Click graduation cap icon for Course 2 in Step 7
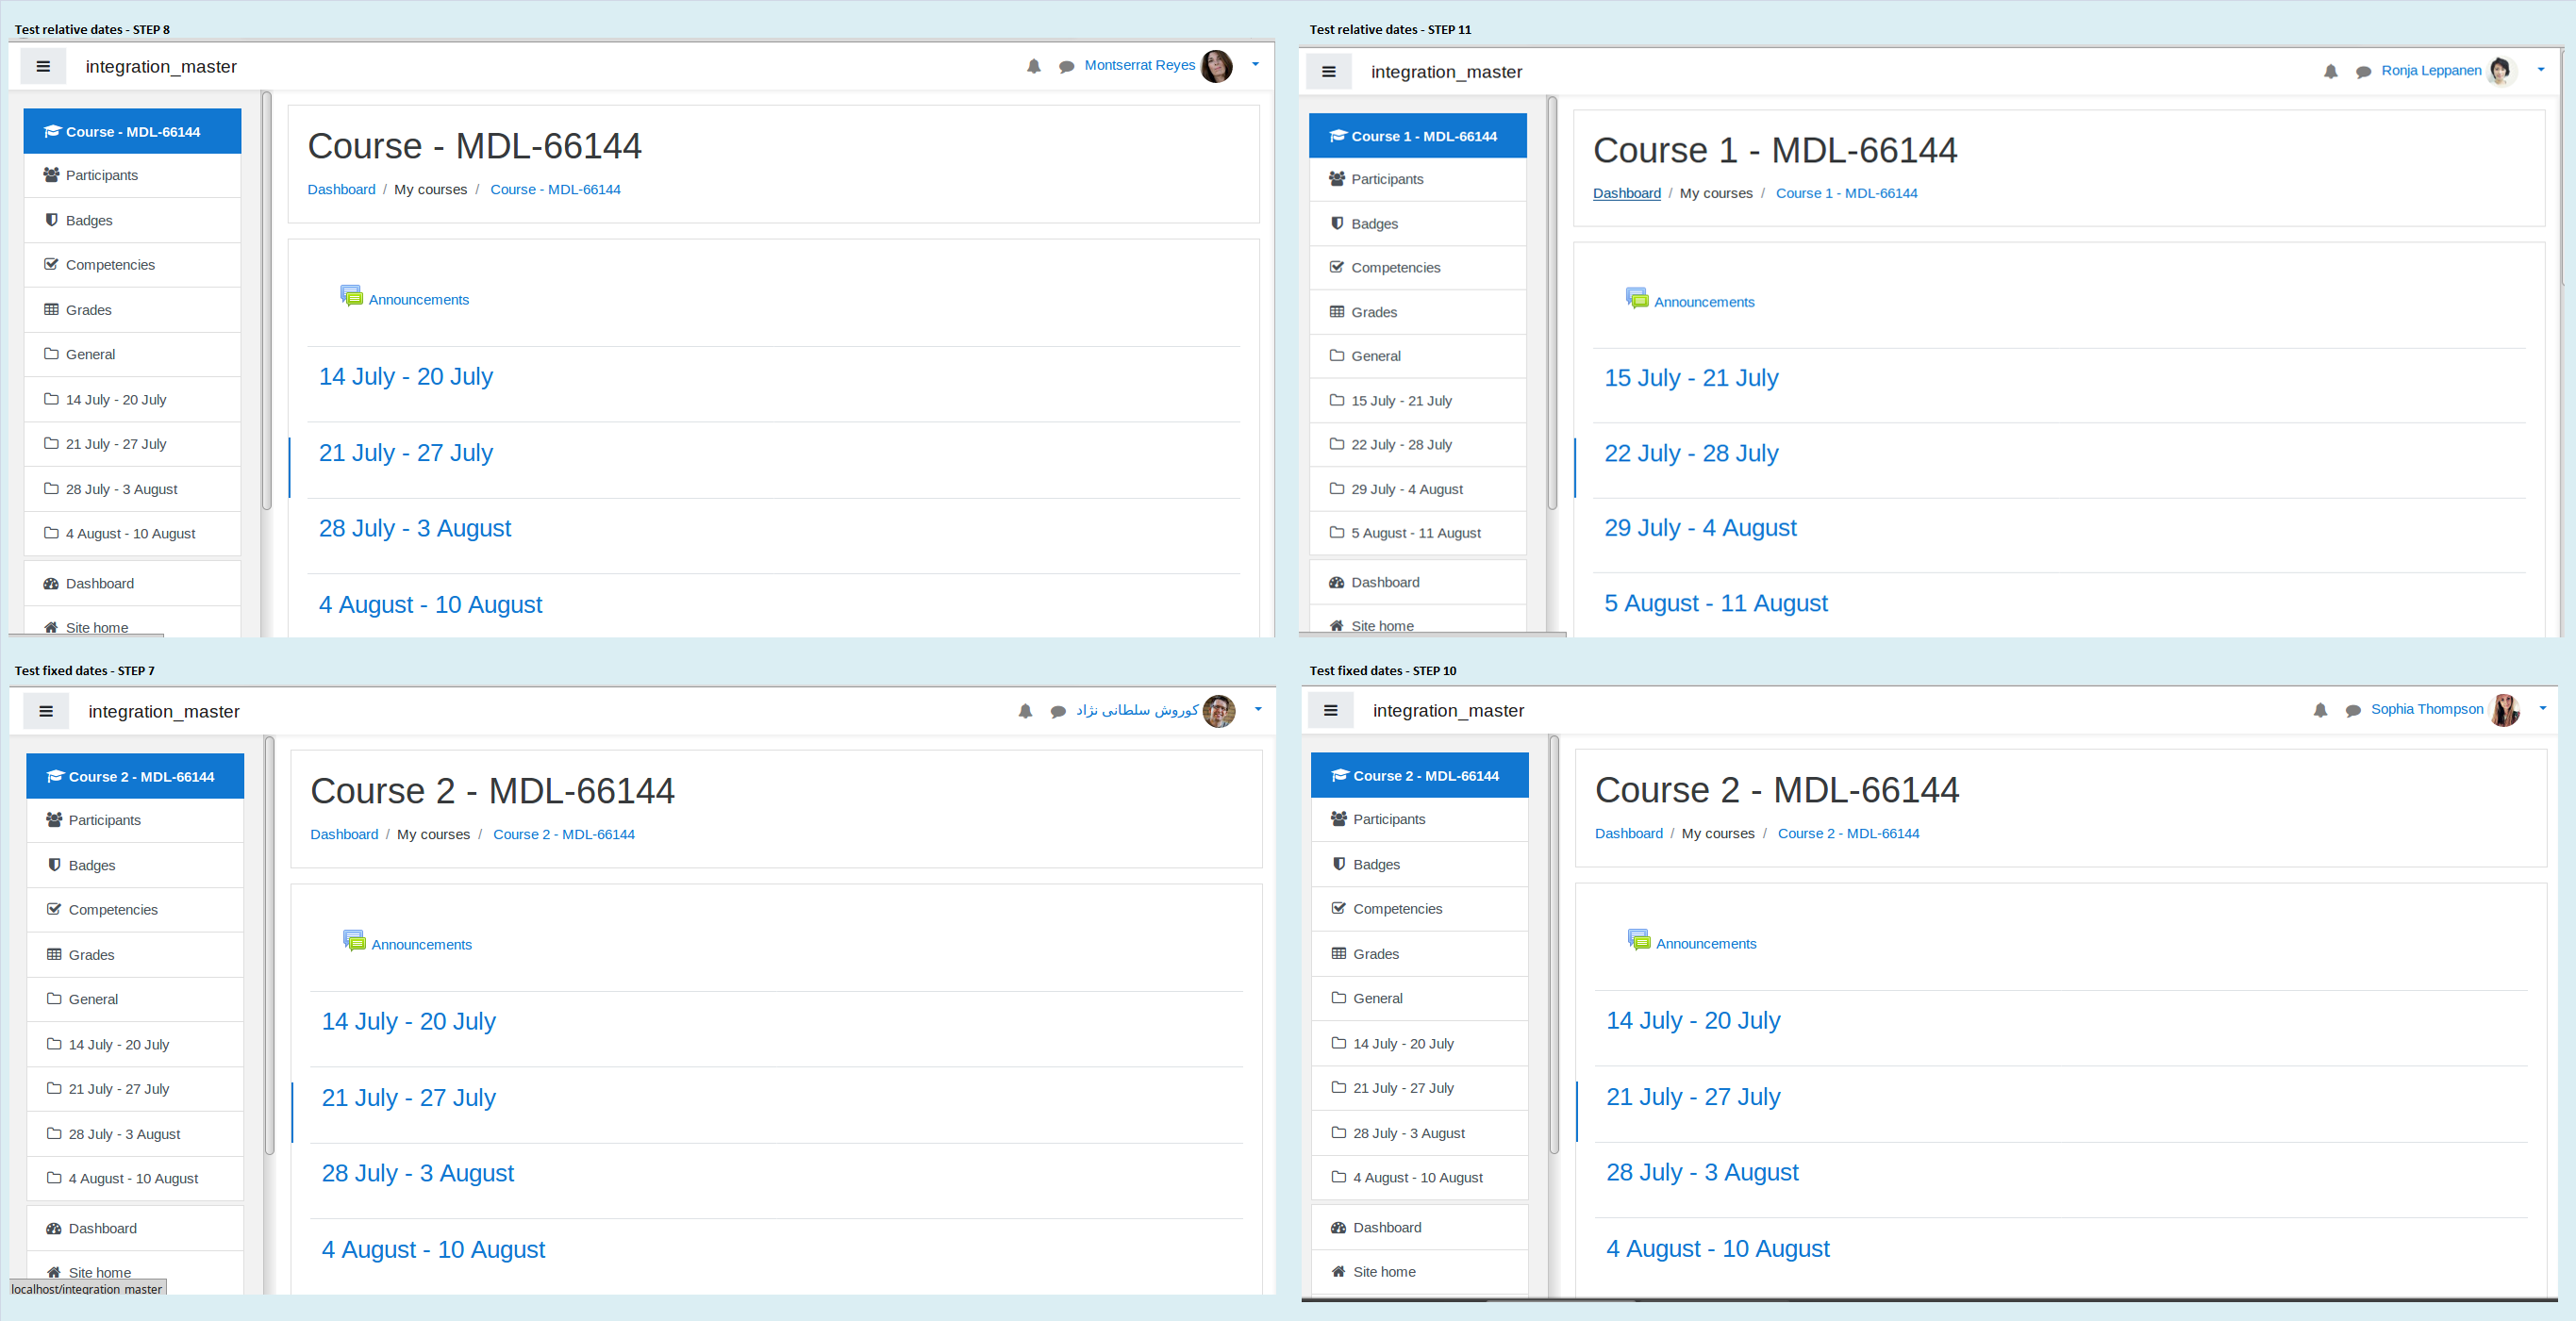The width and height of the screenshot is (2576, 1321). (x=55, y=777)
